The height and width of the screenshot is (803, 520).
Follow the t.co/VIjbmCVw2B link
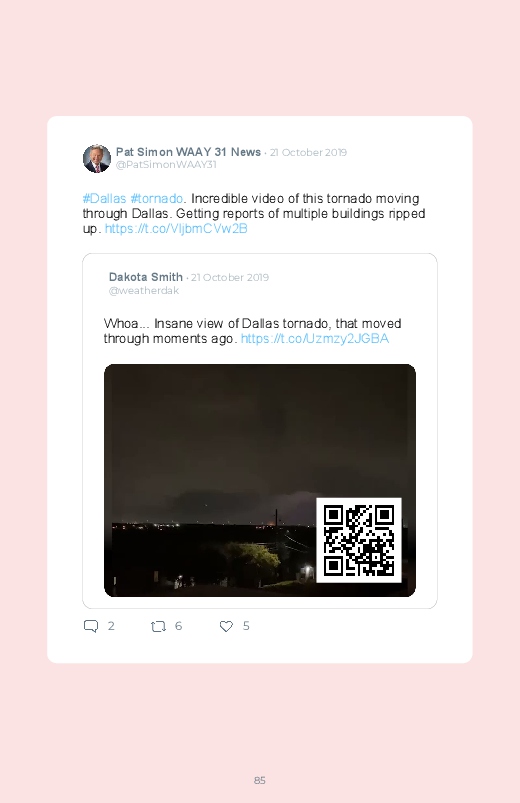point(176,228)
